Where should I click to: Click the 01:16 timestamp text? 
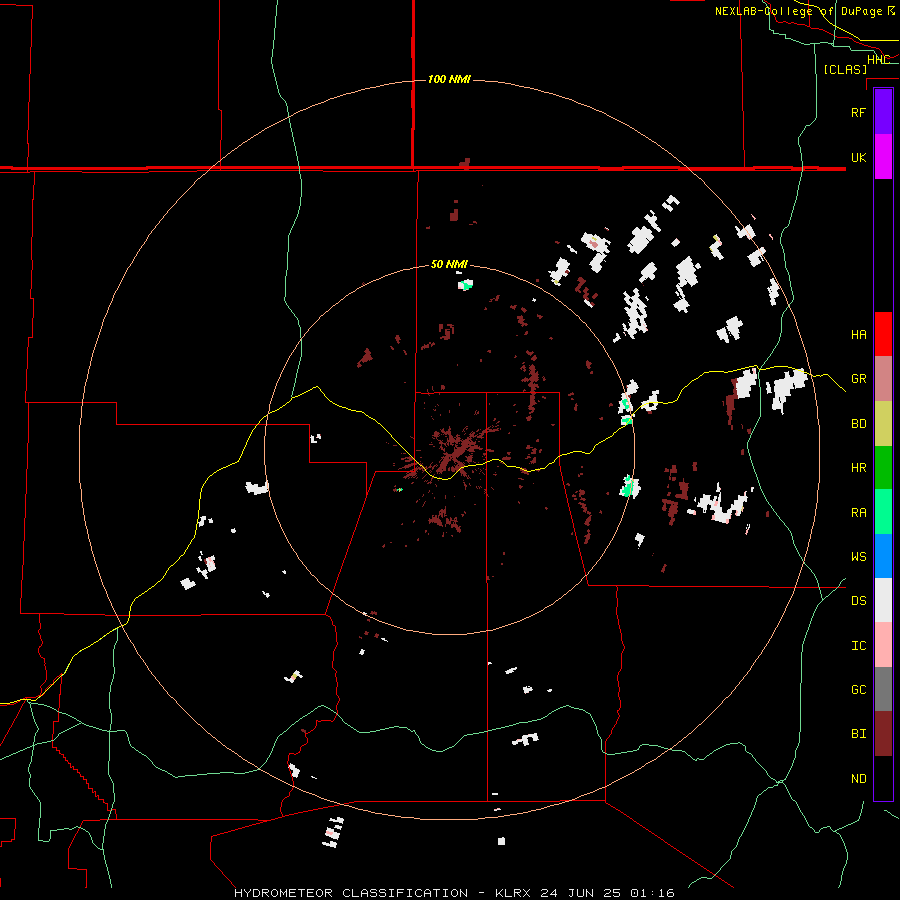pyautogui.click(x=652, y=893)
